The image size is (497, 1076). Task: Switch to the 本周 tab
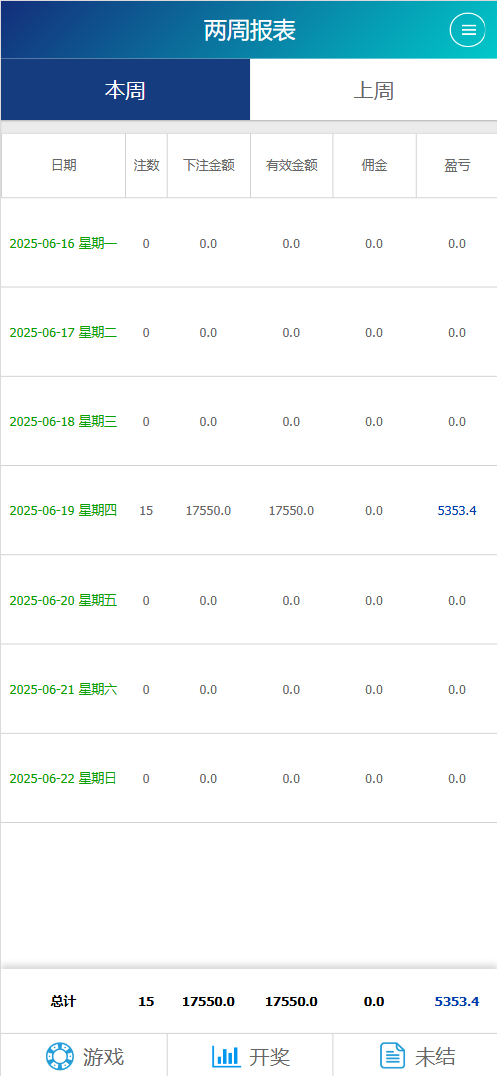pos(125,90)
